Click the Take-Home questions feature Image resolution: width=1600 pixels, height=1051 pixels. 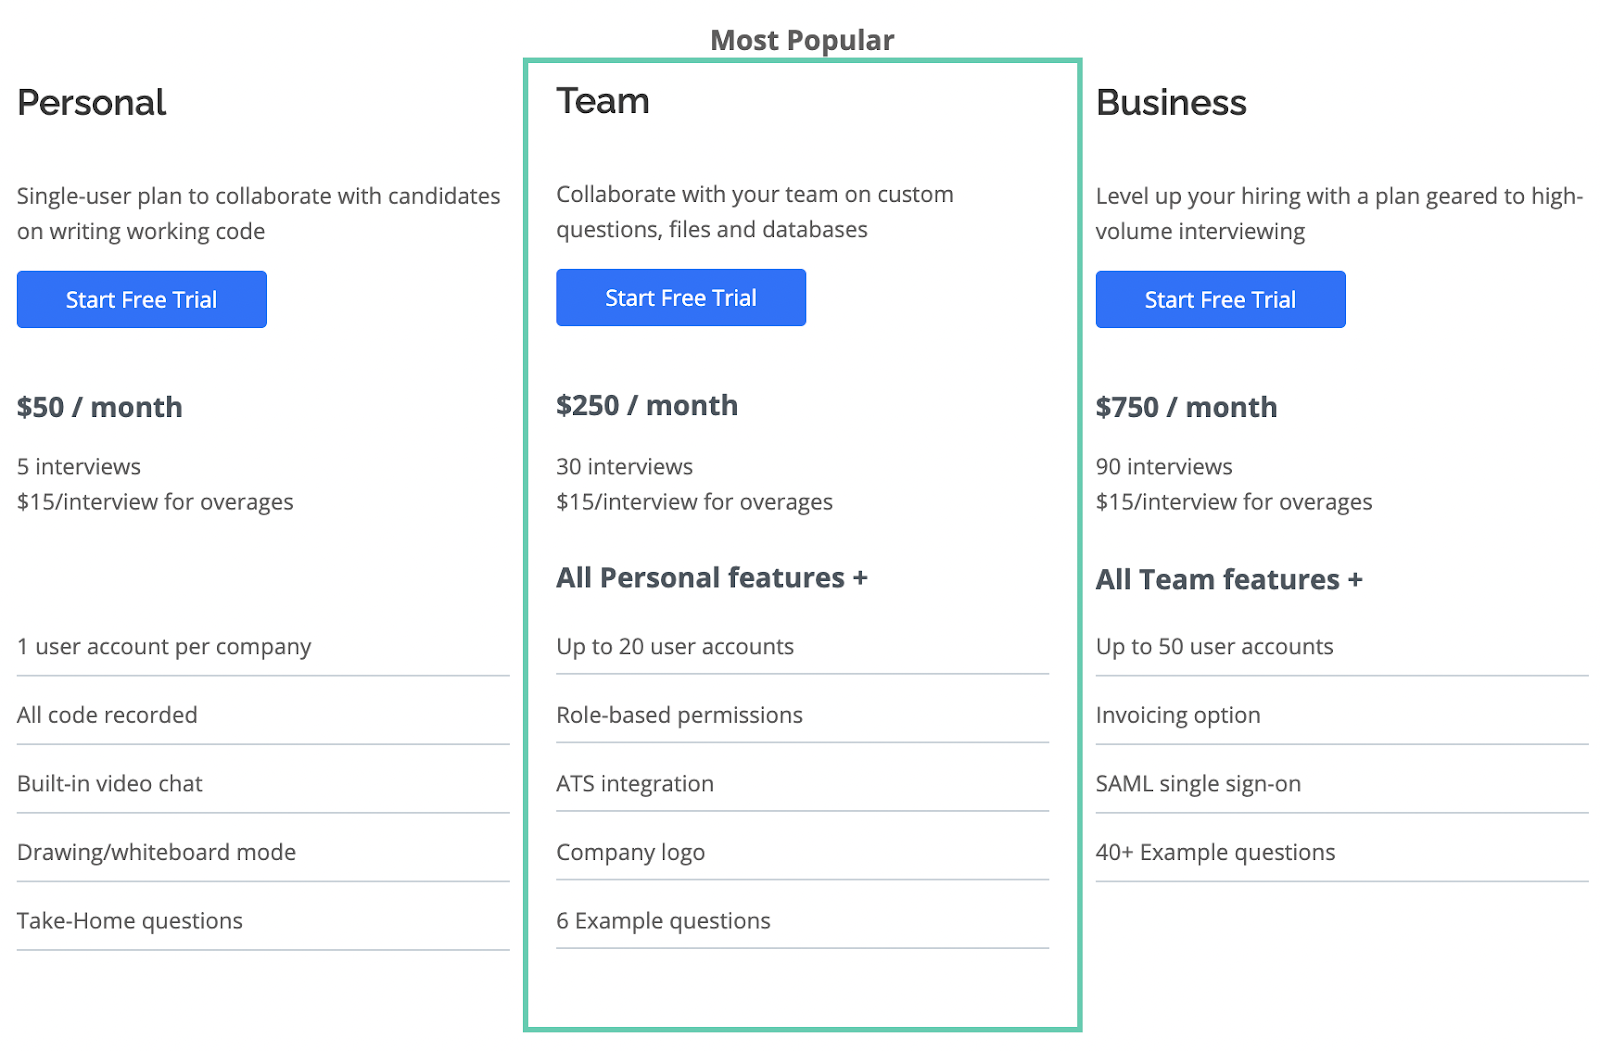130,921
